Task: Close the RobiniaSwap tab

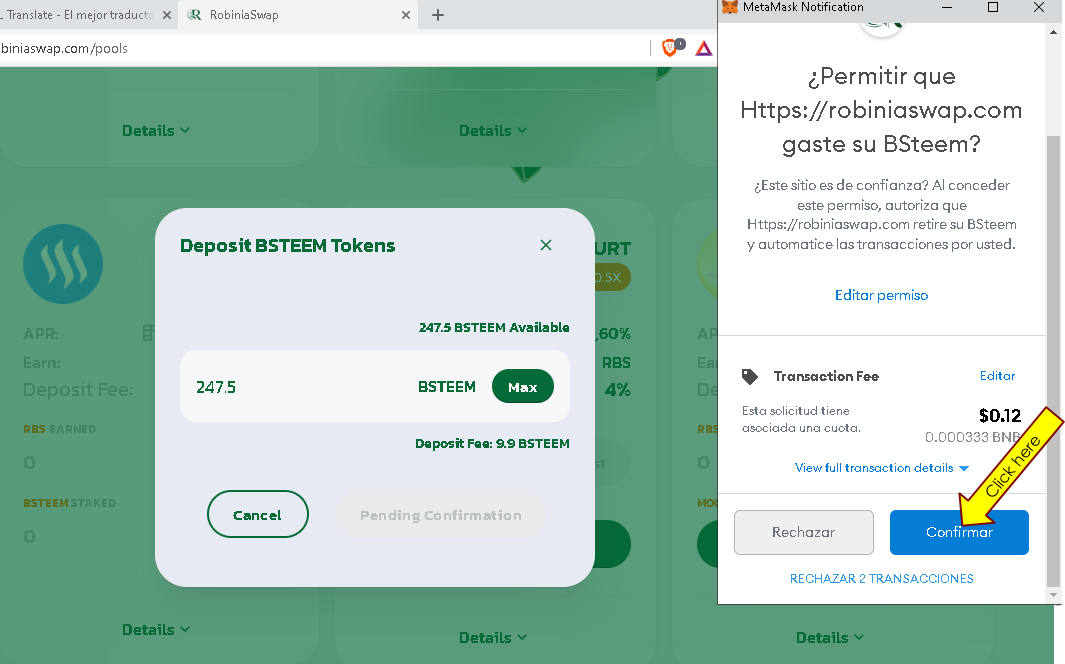Action: (x=405, y=15)
